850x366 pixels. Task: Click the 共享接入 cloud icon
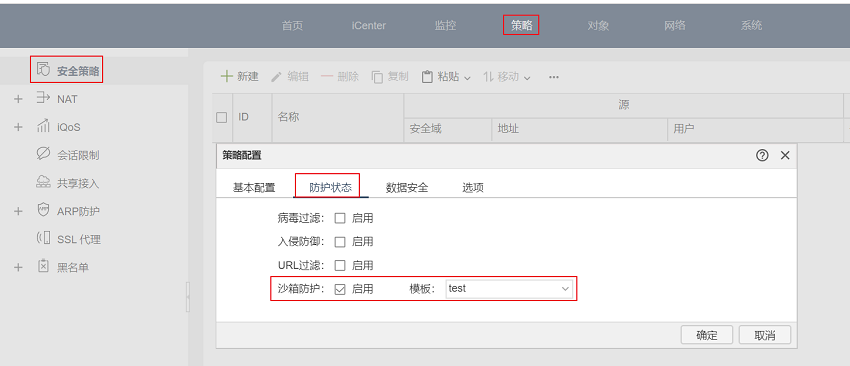43,182
